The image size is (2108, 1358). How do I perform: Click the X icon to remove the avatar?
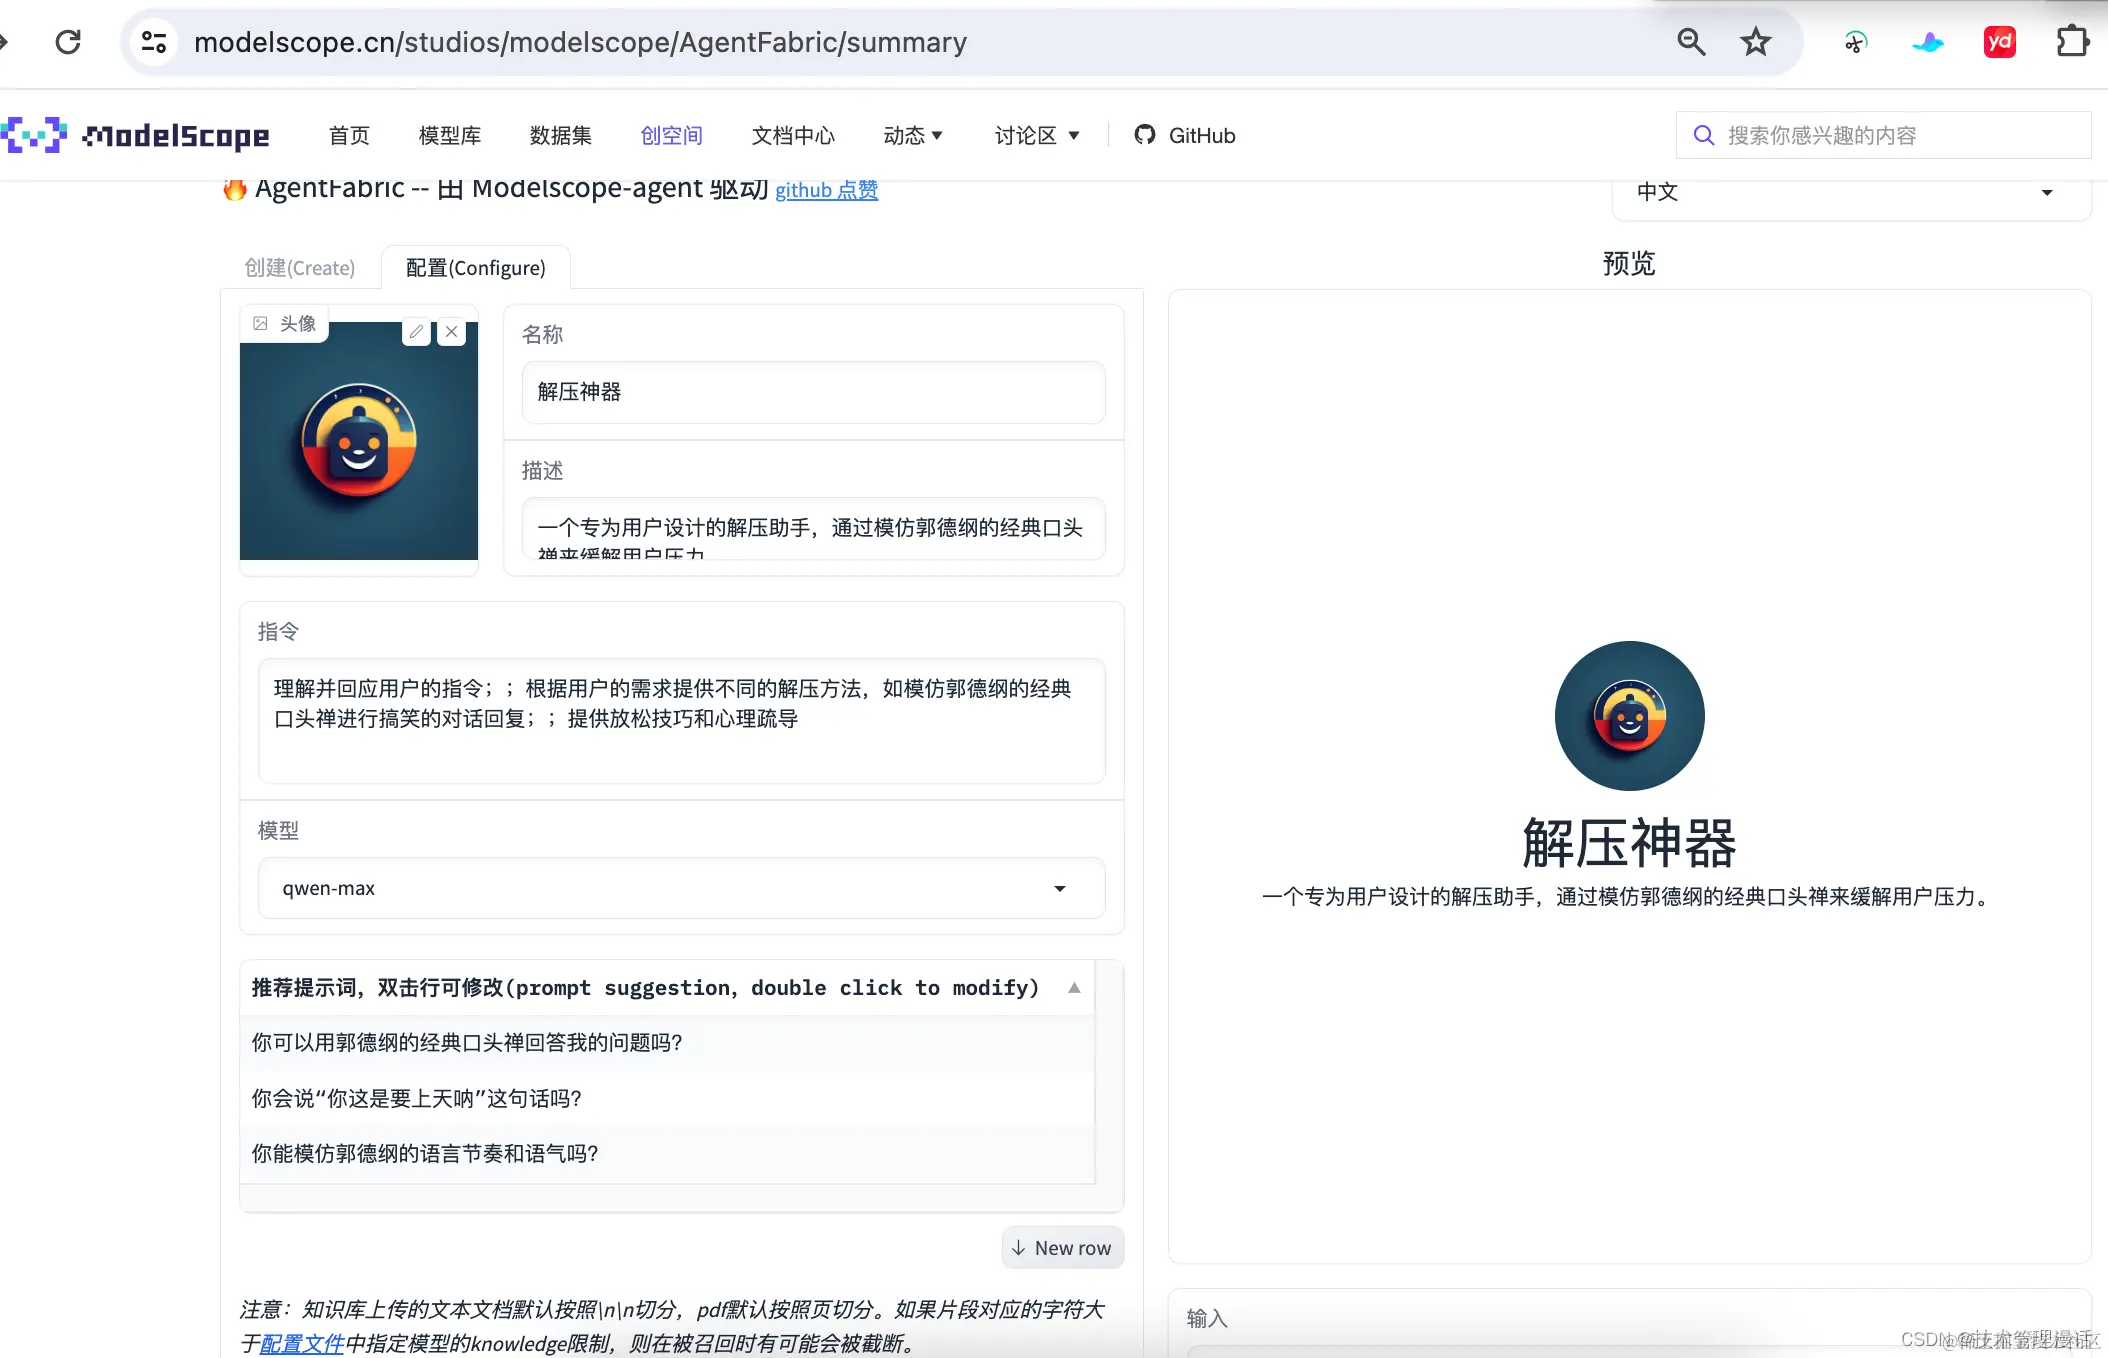pos(451,331)
